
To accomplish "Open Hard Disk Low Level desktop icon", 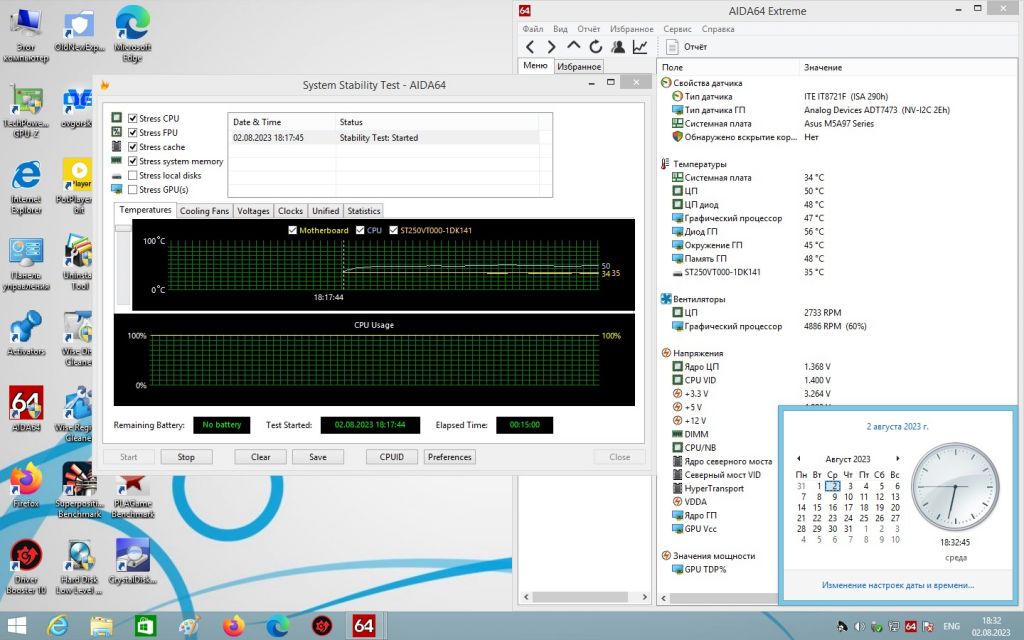I will [x=78, y=567].
